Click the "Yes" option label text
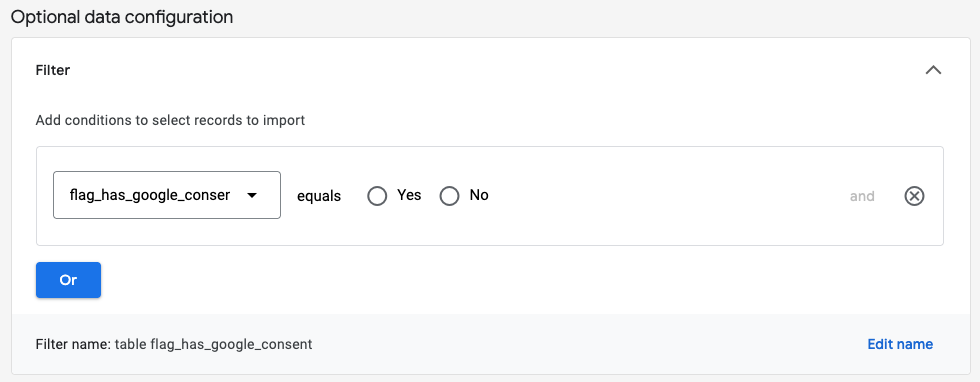Viewport: 980px width, 382px height. tap(409, 195)
